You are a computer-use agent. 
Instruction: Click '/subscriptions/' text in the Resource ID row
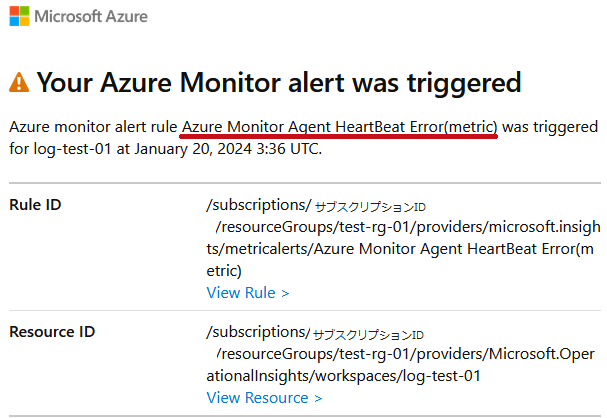pos(258,332)
